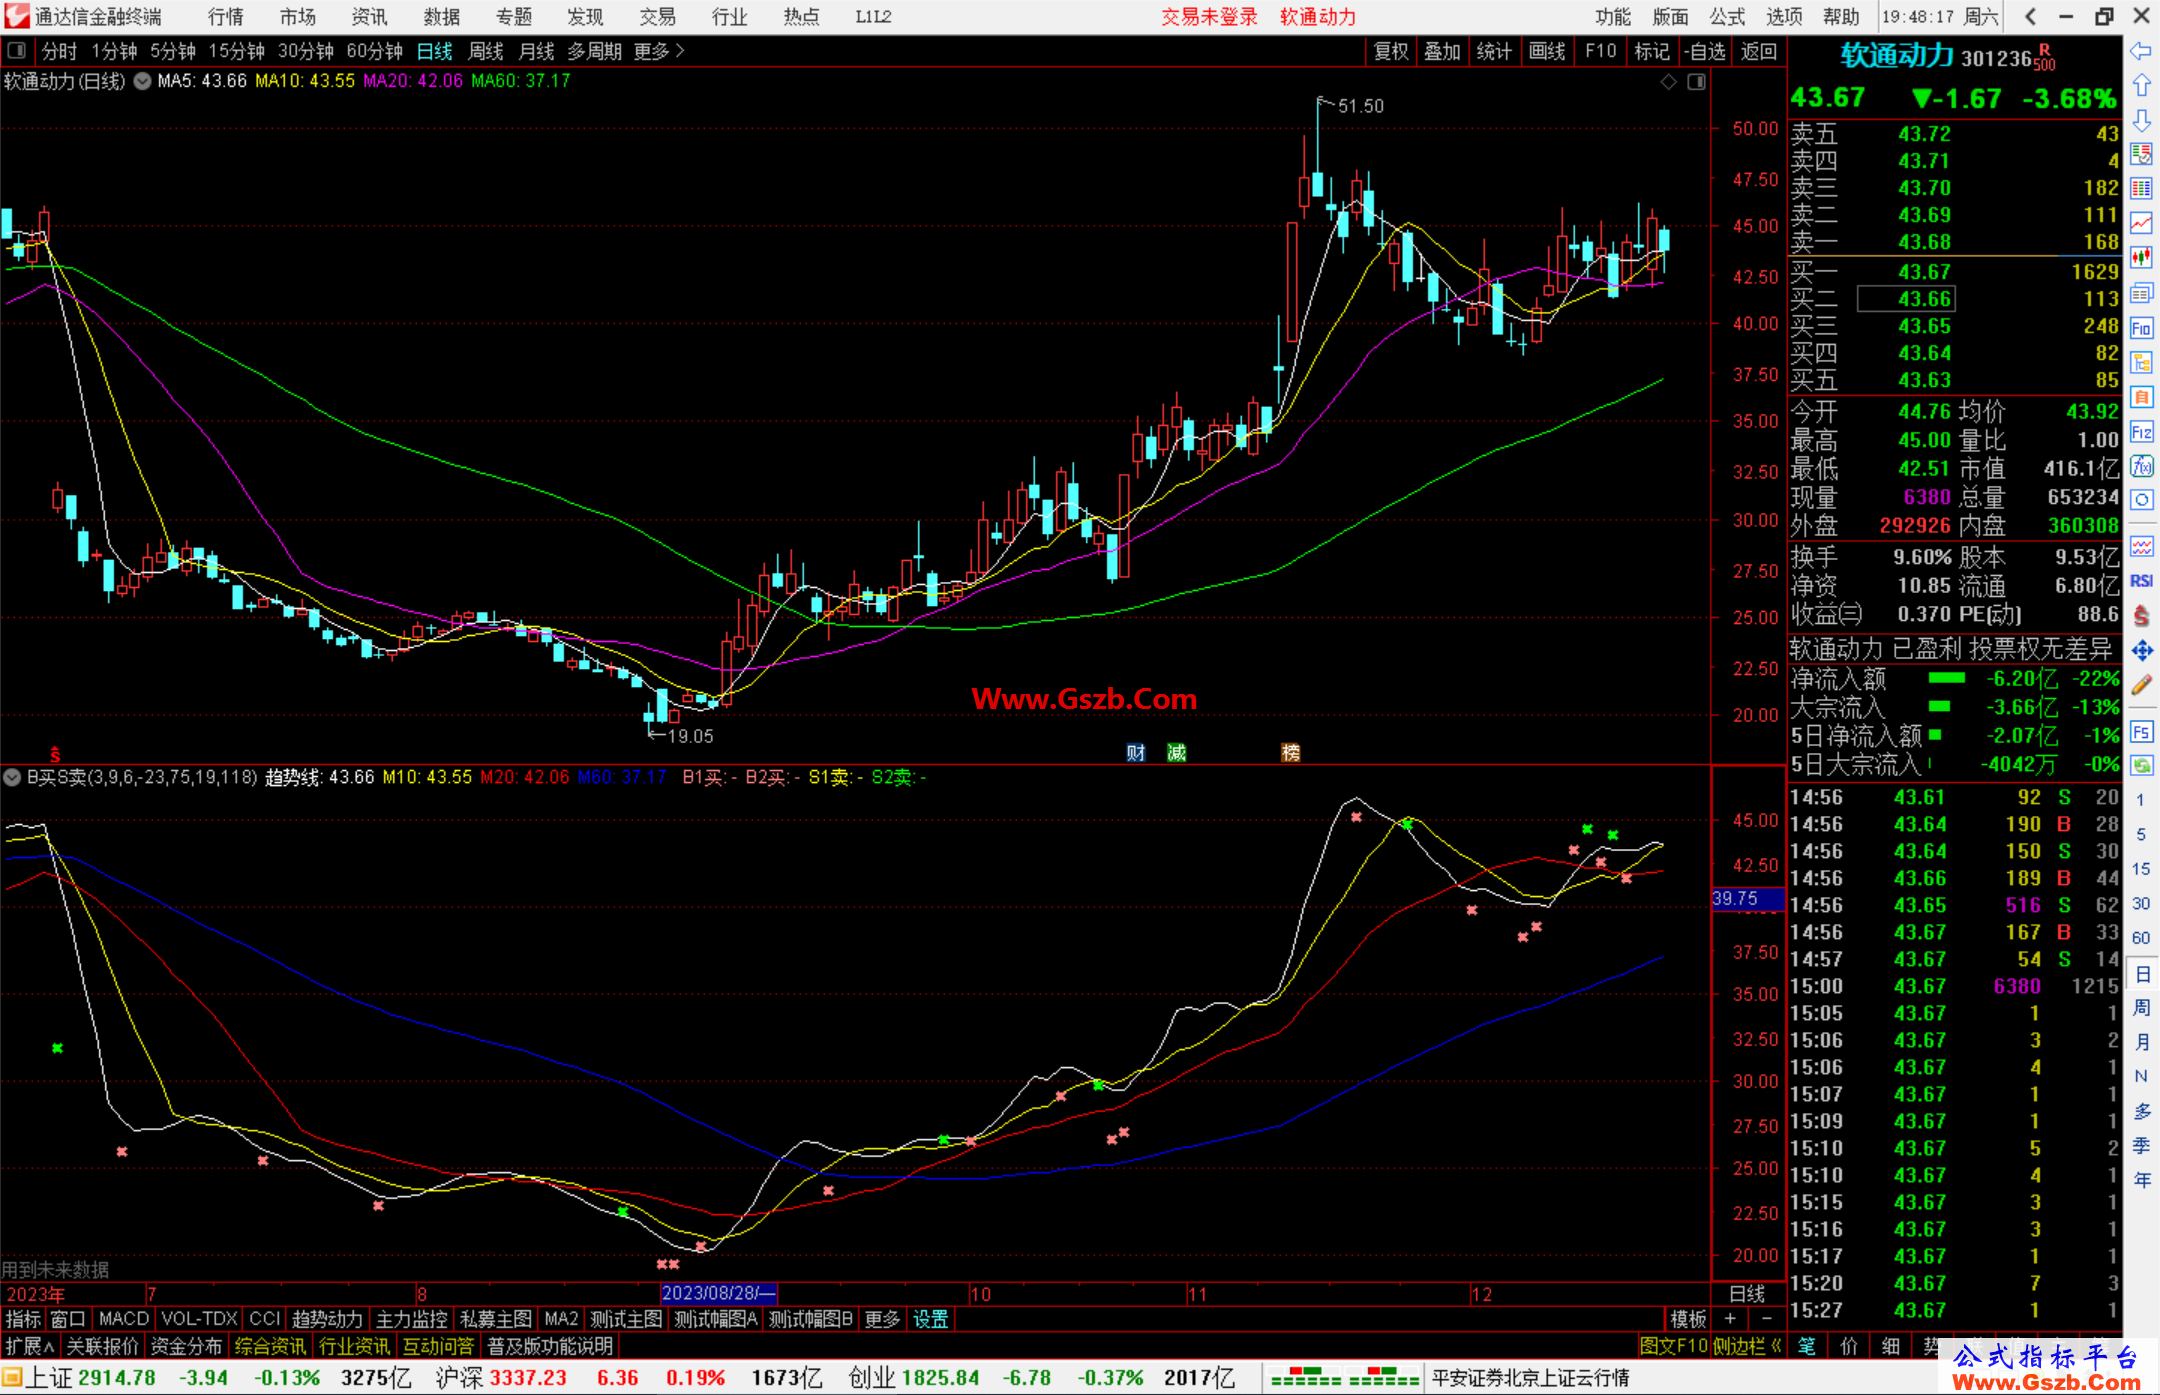Open the 指标 indicator selector
The image size is (2160, 1395).
[x=23, y=1319]
